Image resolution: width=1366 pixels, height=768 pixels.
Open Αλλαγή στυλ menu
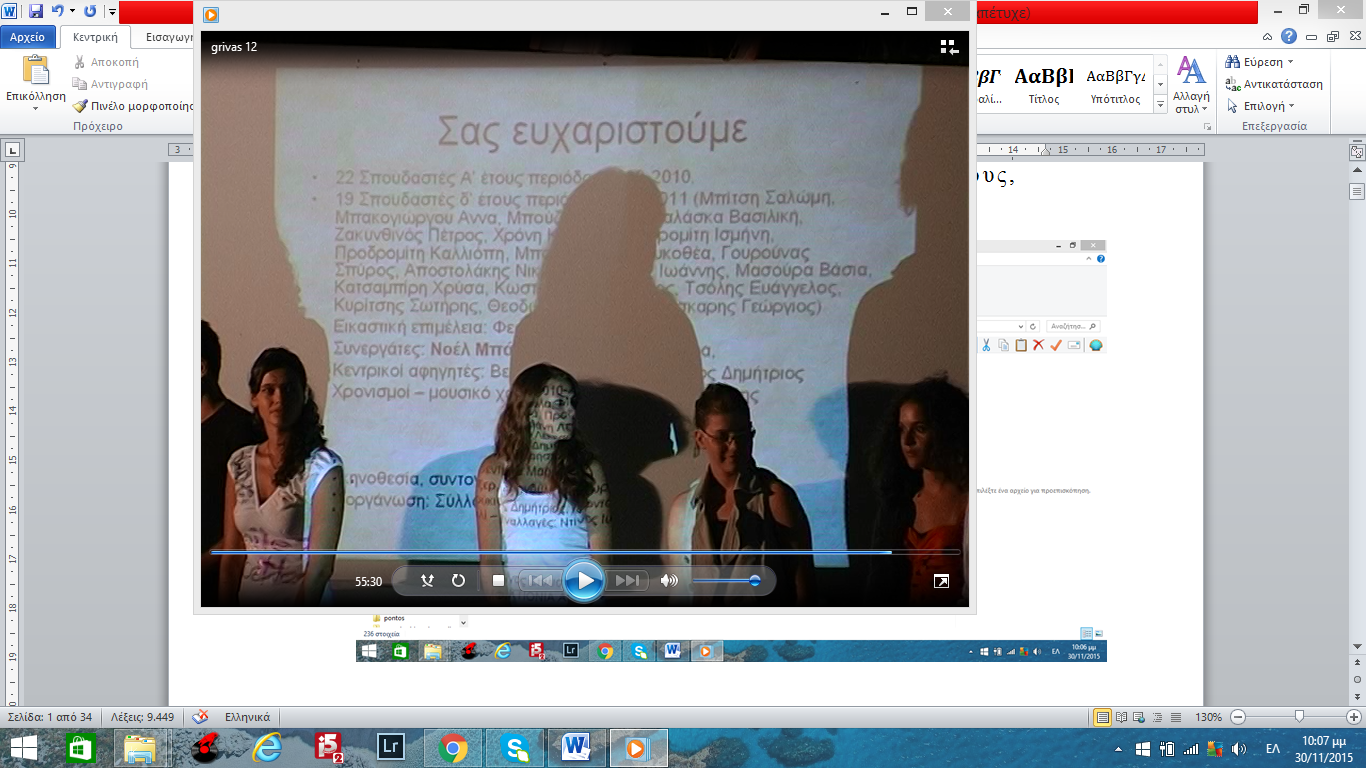1191,85
